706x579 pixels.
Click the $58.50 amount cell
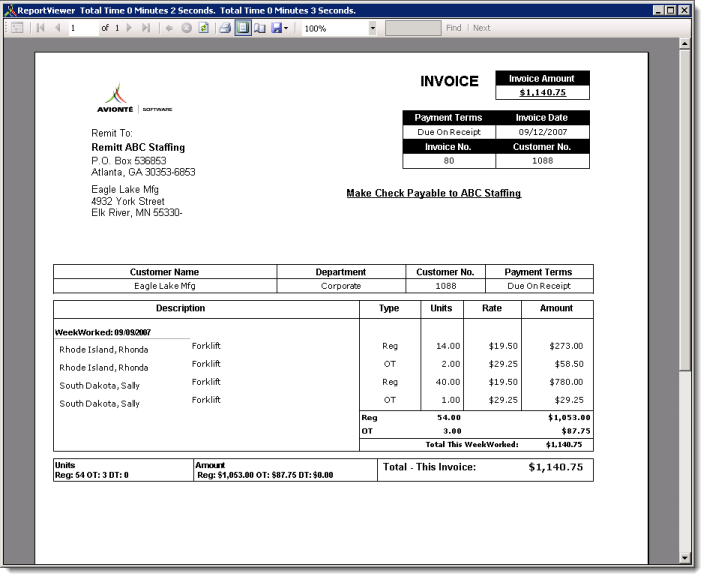(x=569, y=364)
